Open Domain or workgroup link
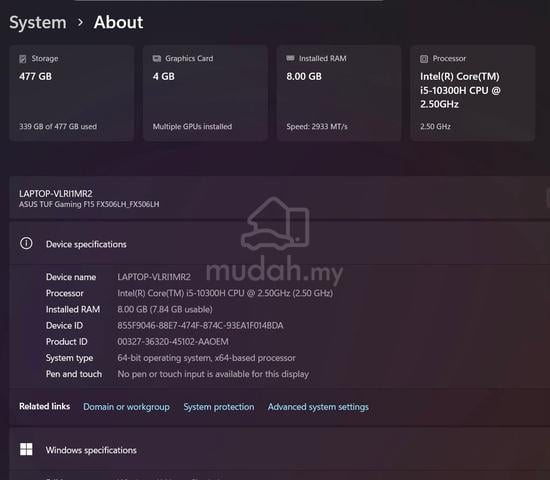550x480 pixels. click(x=126, y=407)
